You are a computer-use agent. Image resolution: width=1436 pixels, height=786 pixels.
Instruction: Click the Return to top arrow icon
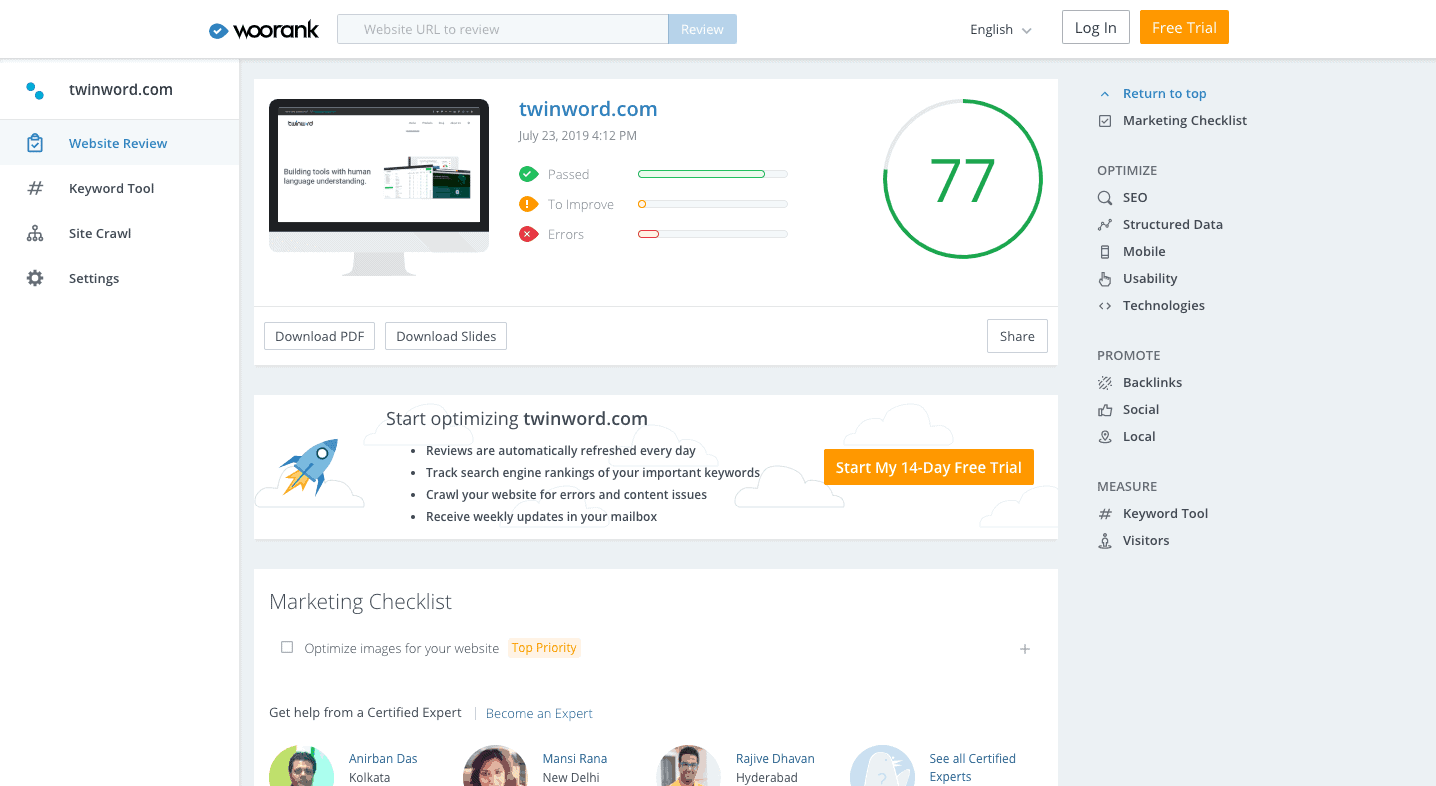tap(1105, 94)
